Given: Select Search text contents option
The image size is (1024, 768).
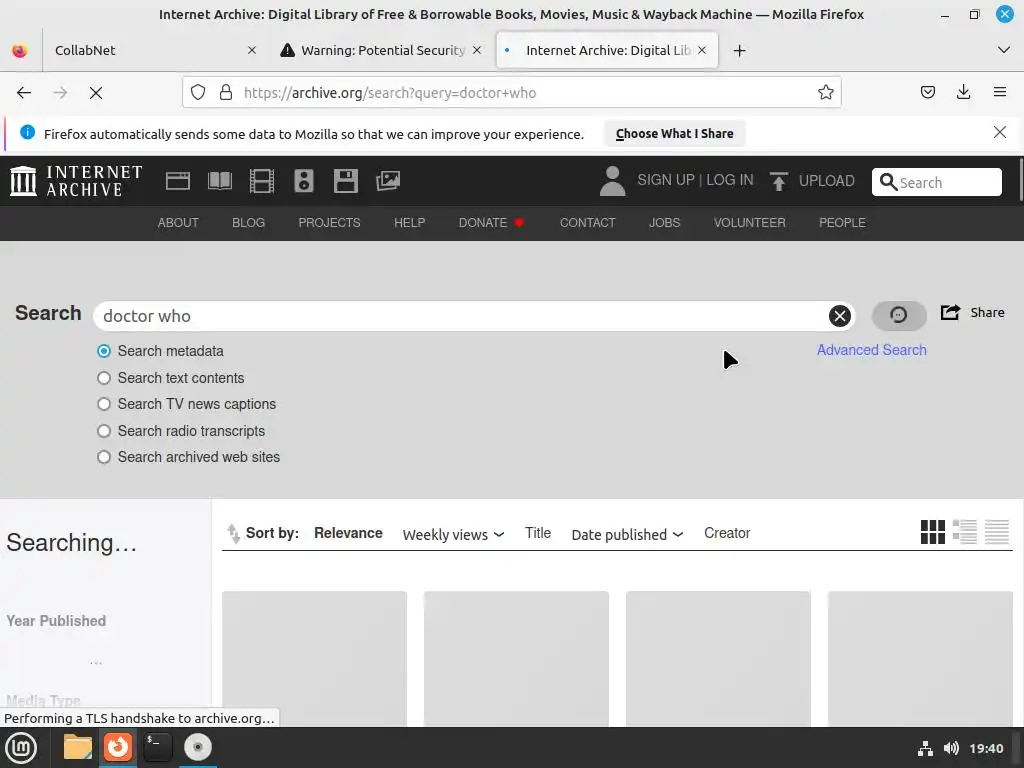Looking at the screenshot, I should [x=104, y=378].
